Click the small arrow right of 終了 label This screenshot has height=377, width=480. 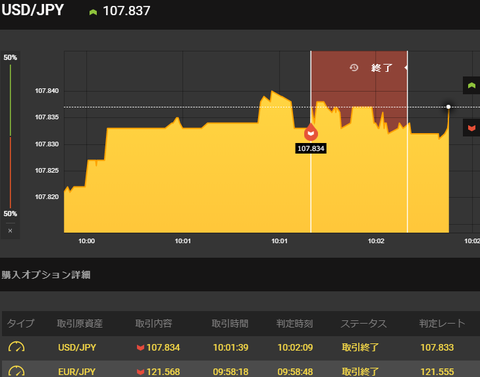tap(406, 68)
